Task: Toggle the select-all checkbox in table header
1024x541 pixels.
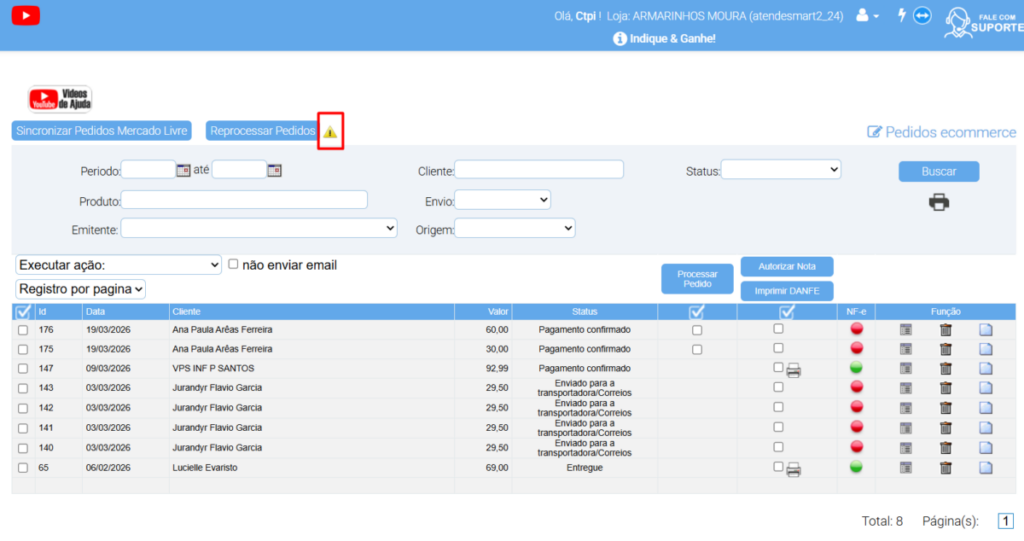Action: point(23,312)
